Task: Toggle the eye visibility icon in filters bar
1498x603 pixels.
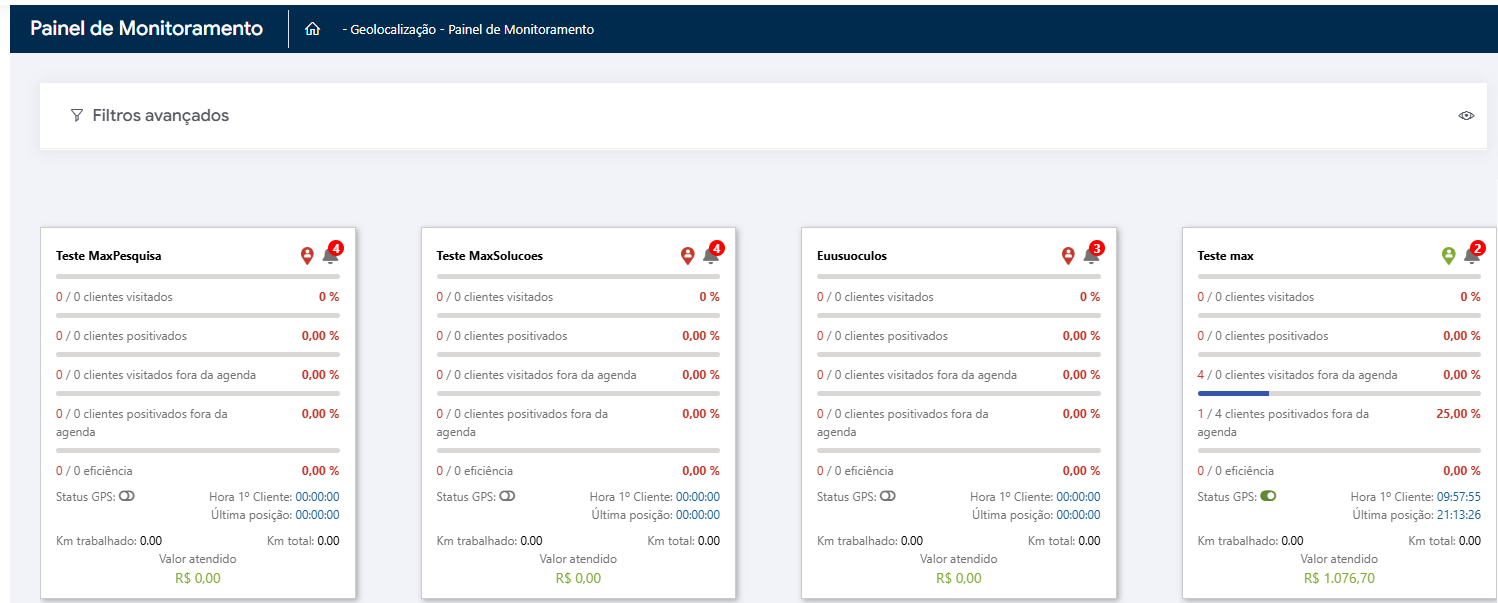Action: [x=1466, y=116]
